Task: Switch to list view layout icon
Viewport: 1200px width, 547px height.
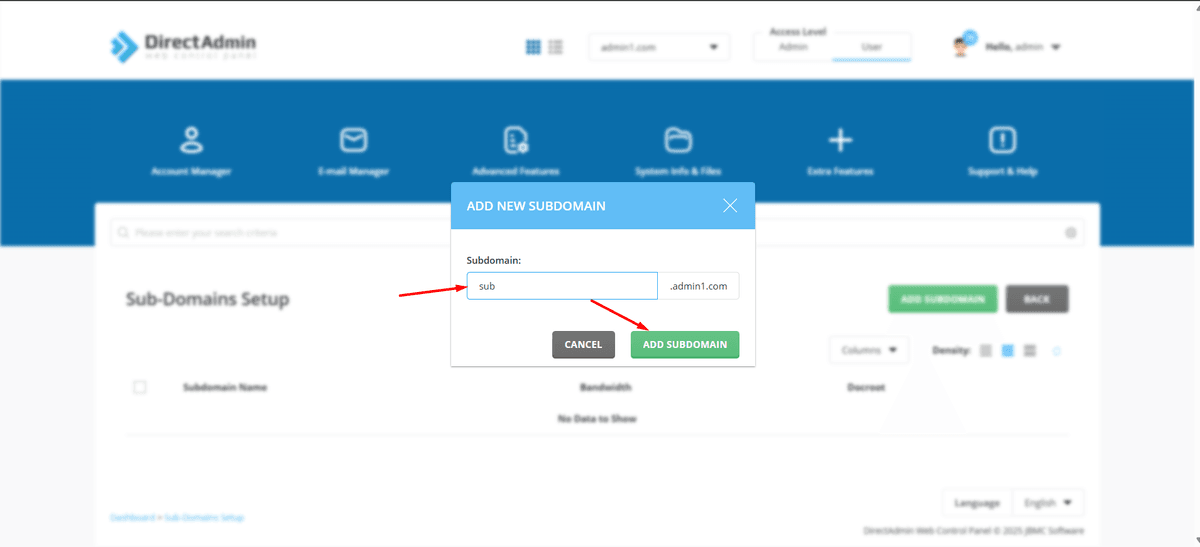Action: coord(556,47)
